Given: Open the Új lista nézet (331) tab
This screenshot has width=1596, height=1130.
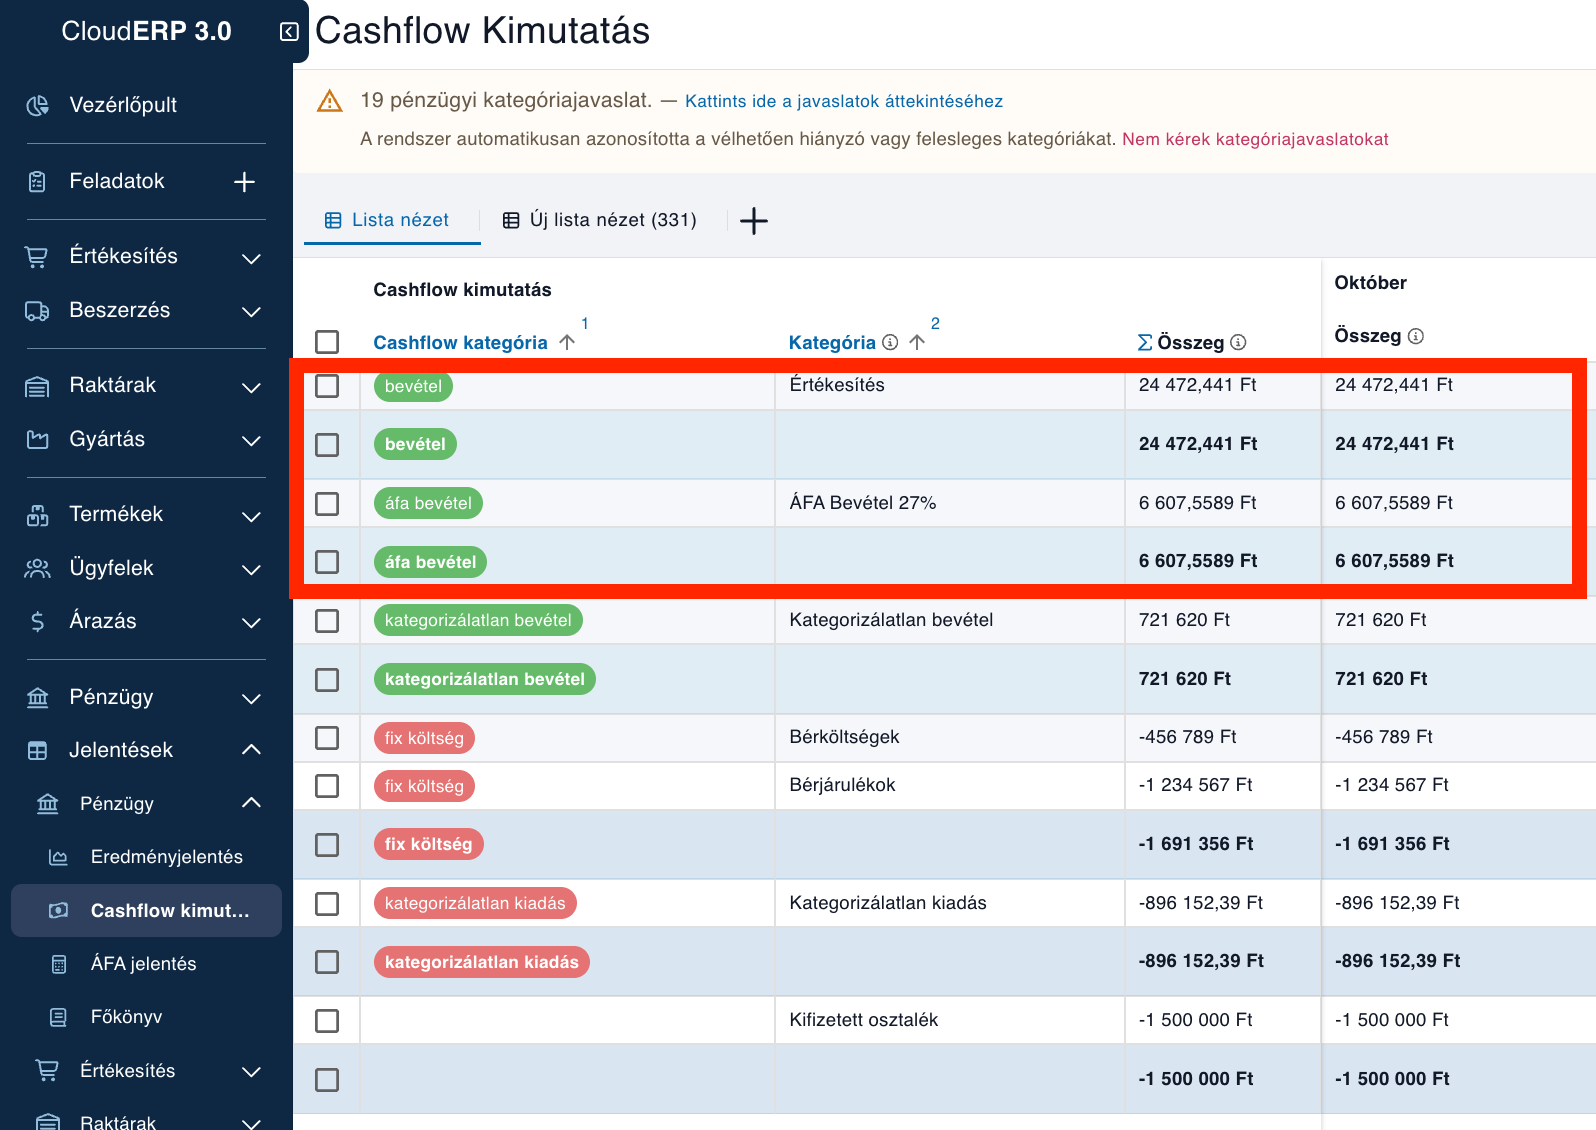Looking at the screenshot, I should click(599, 220).
